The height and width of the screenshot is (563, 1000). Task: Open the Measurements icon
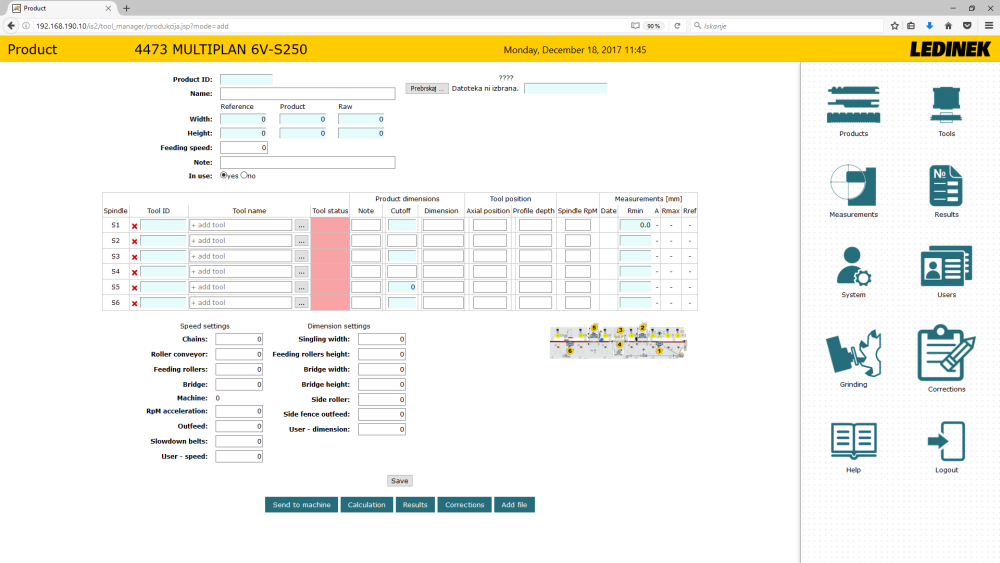(x=853, y=184)
